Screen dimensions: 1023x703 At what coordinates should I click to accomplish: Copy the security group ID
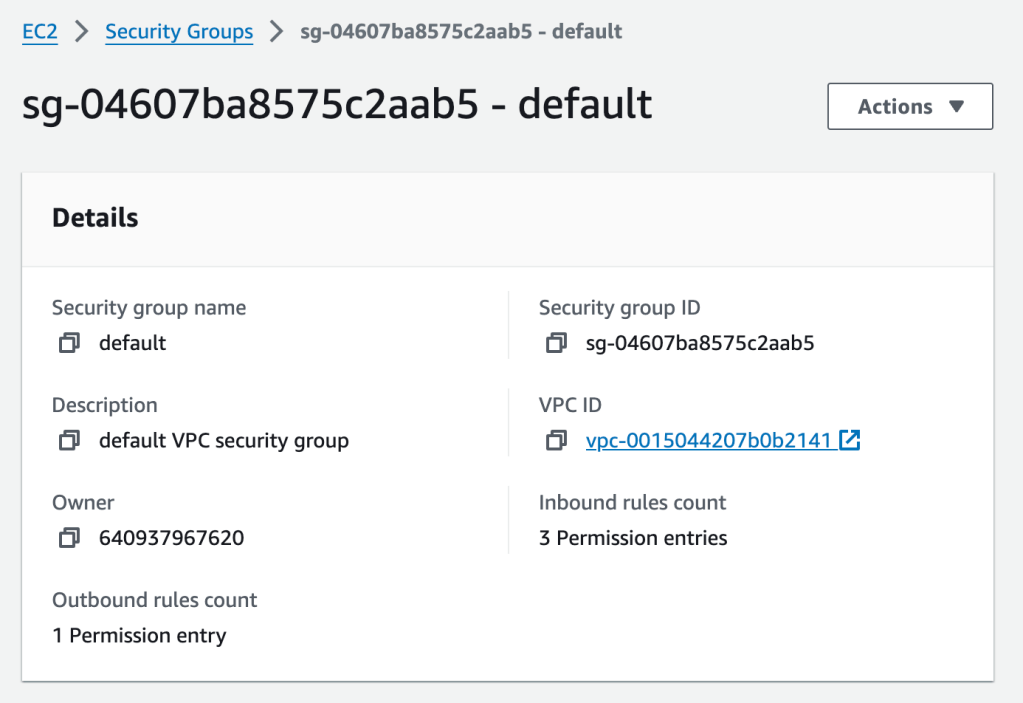556,343
